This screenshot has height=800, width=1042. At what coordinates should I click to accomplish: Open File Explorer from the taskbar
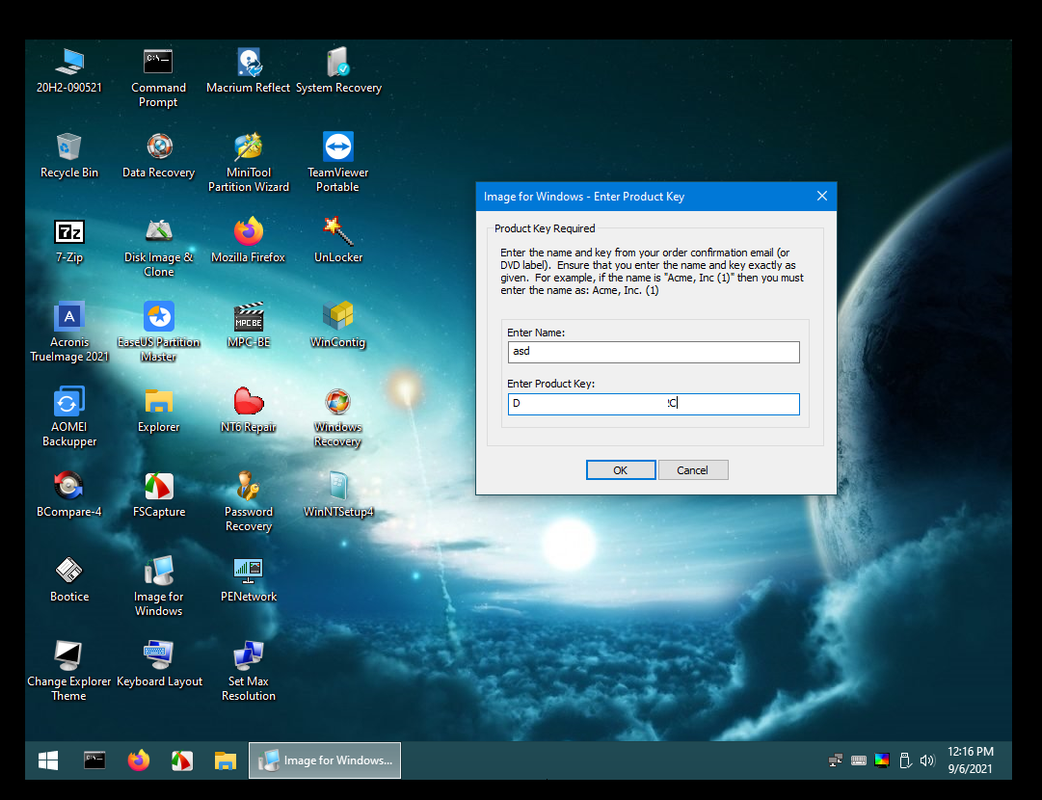click(x=225, y=760)
